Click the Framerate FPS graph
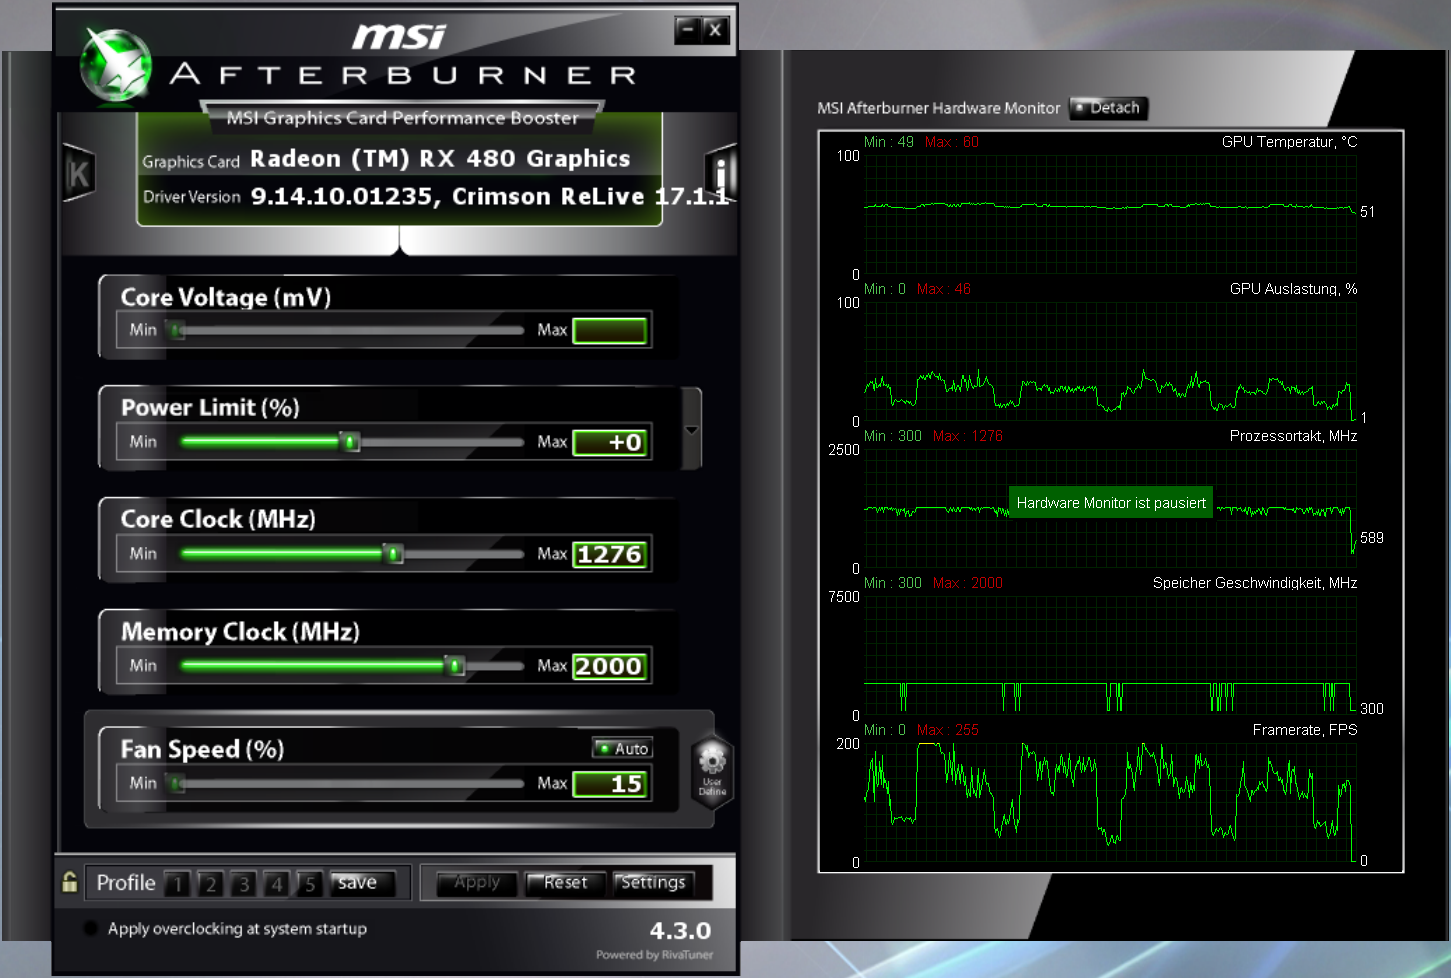This screenshot has height=978, width=1451. click(x=1110, y=802)
